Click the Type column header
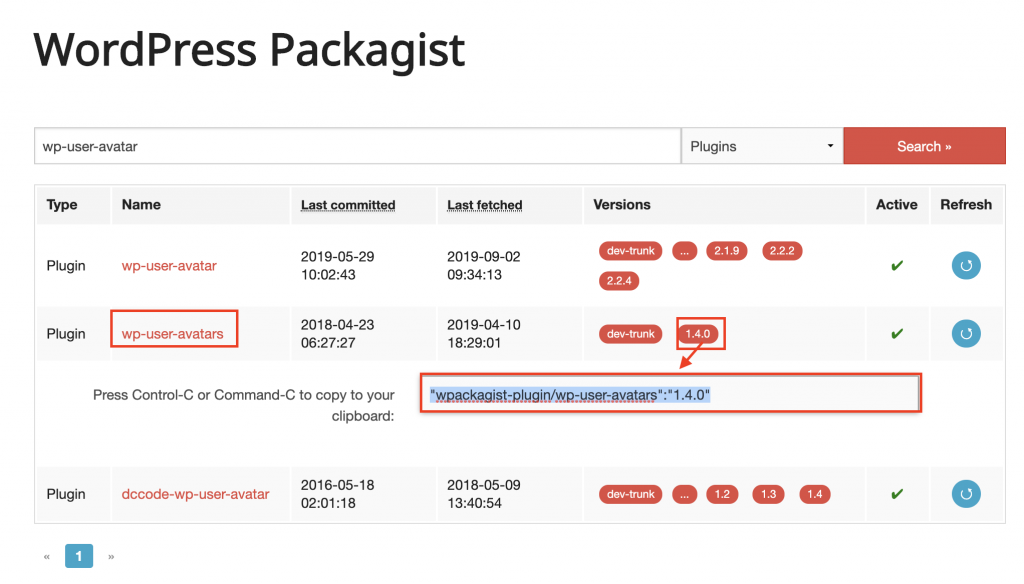Image resolution: width=1024 pixels, height=584 pixels. (62, 204)
